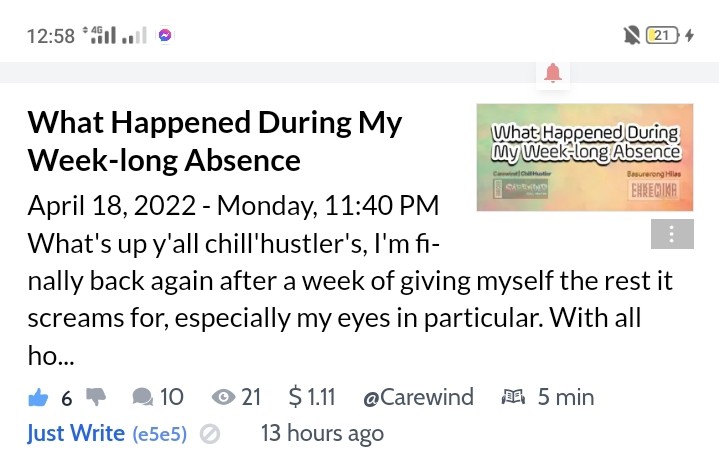Open the article cover thumbnail
This screenshot has height=469, width=719.
pos(585,157)
